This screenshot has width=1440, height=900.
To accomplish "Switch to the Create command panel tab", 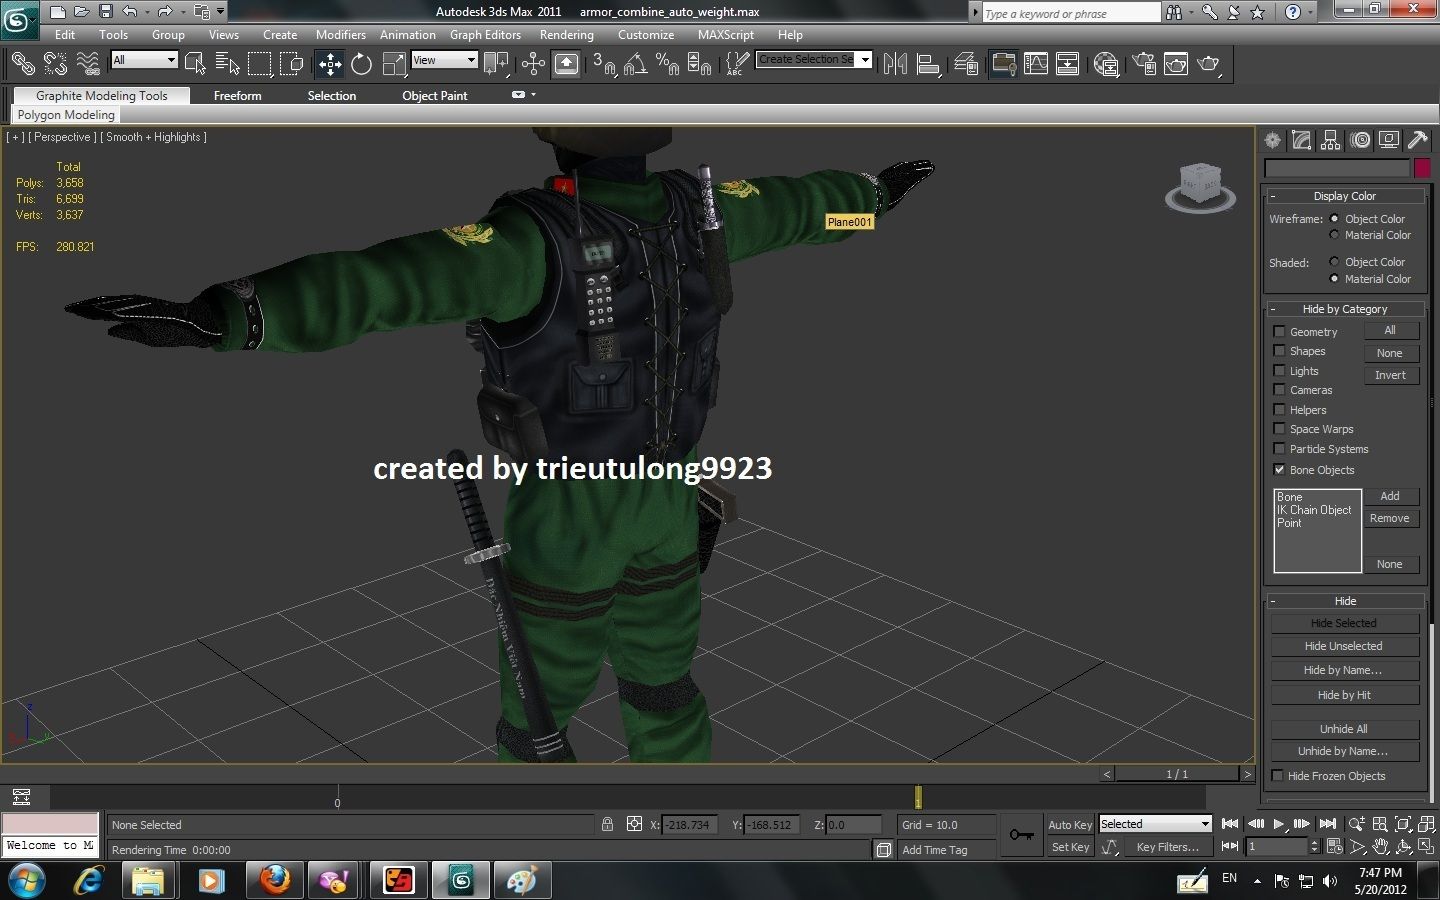I will tap(1272, 141).
